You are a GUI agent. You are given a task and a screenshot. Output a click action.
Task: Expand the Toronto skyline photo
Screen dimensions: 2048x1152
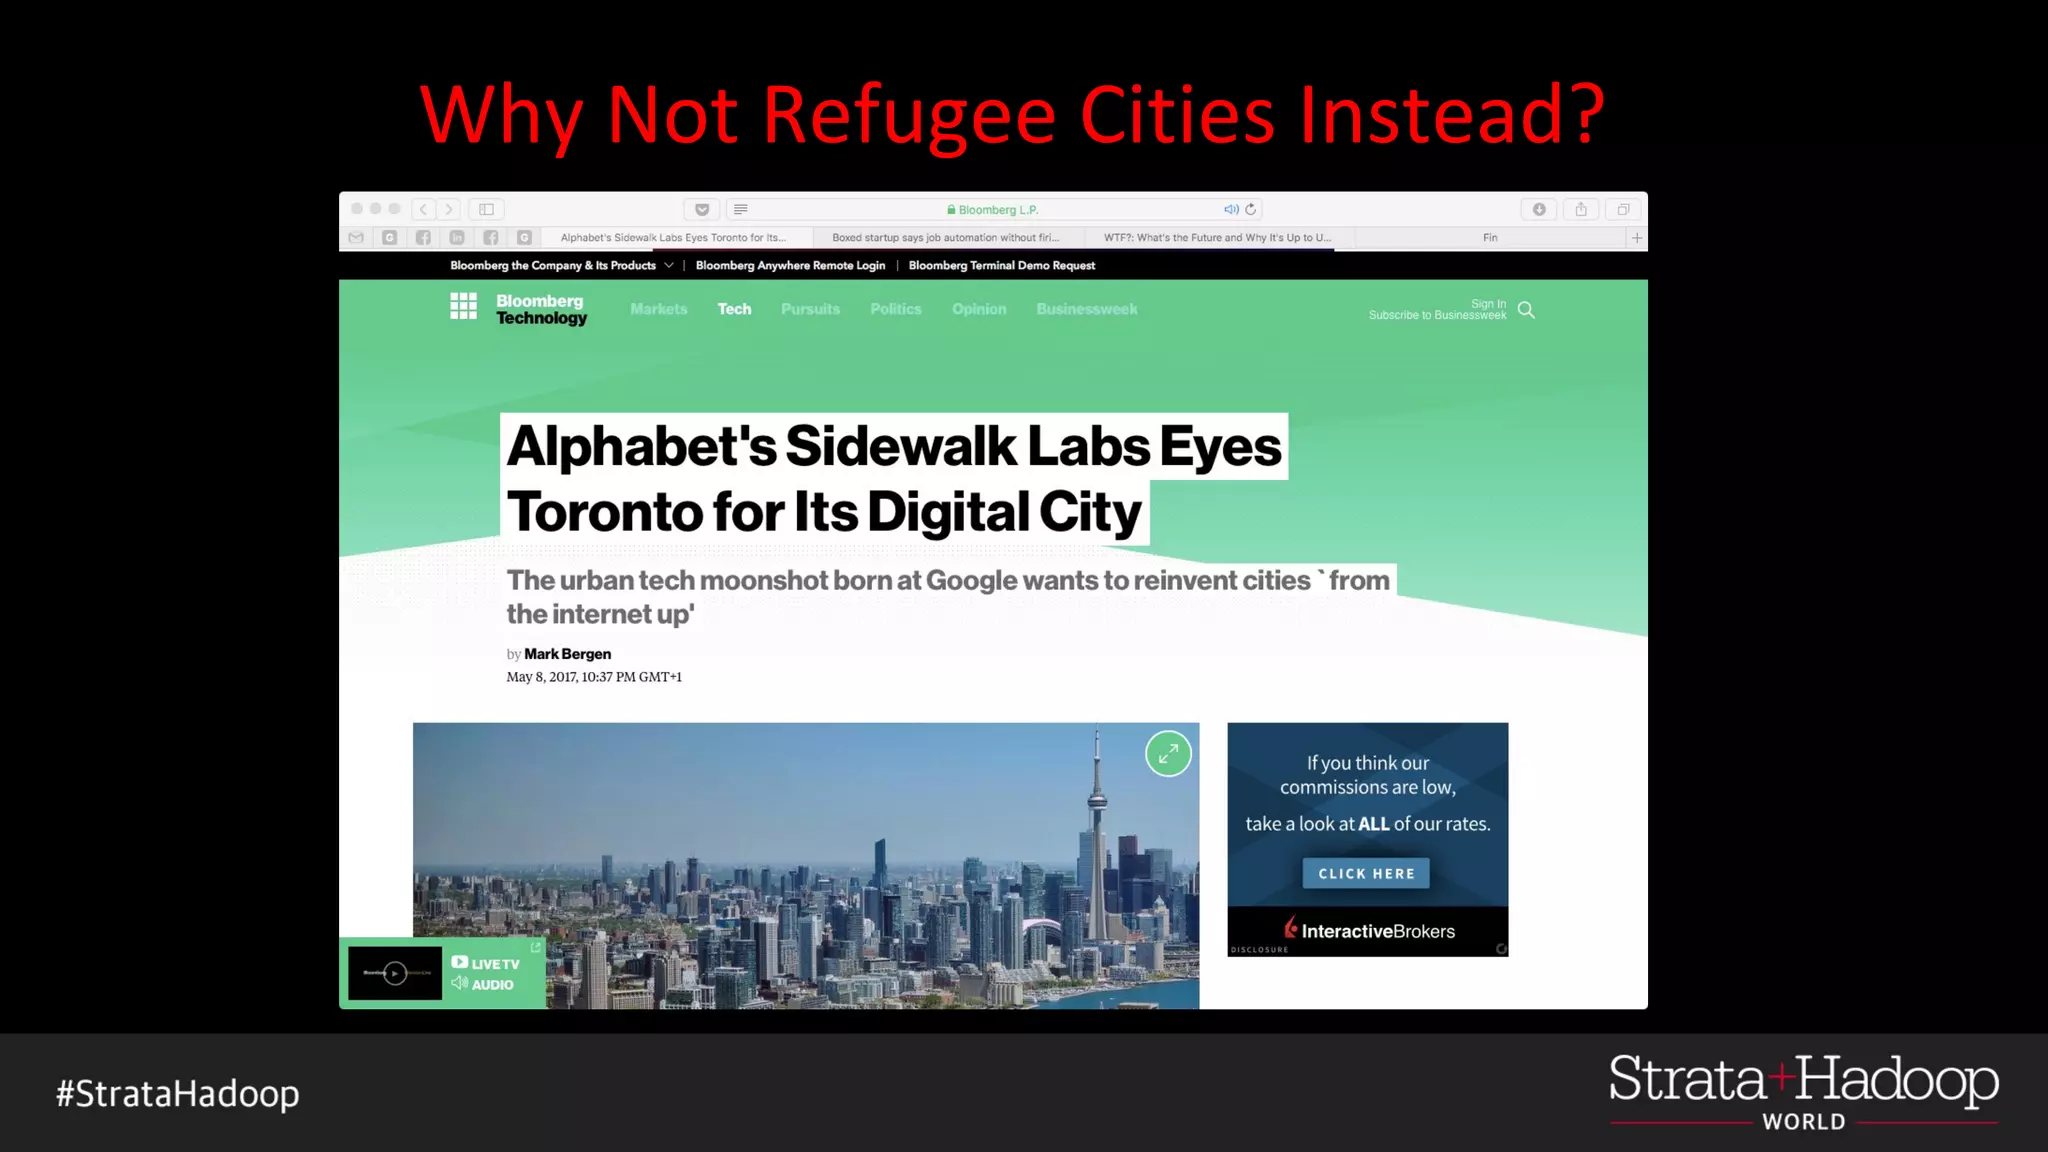[1168, 754]
